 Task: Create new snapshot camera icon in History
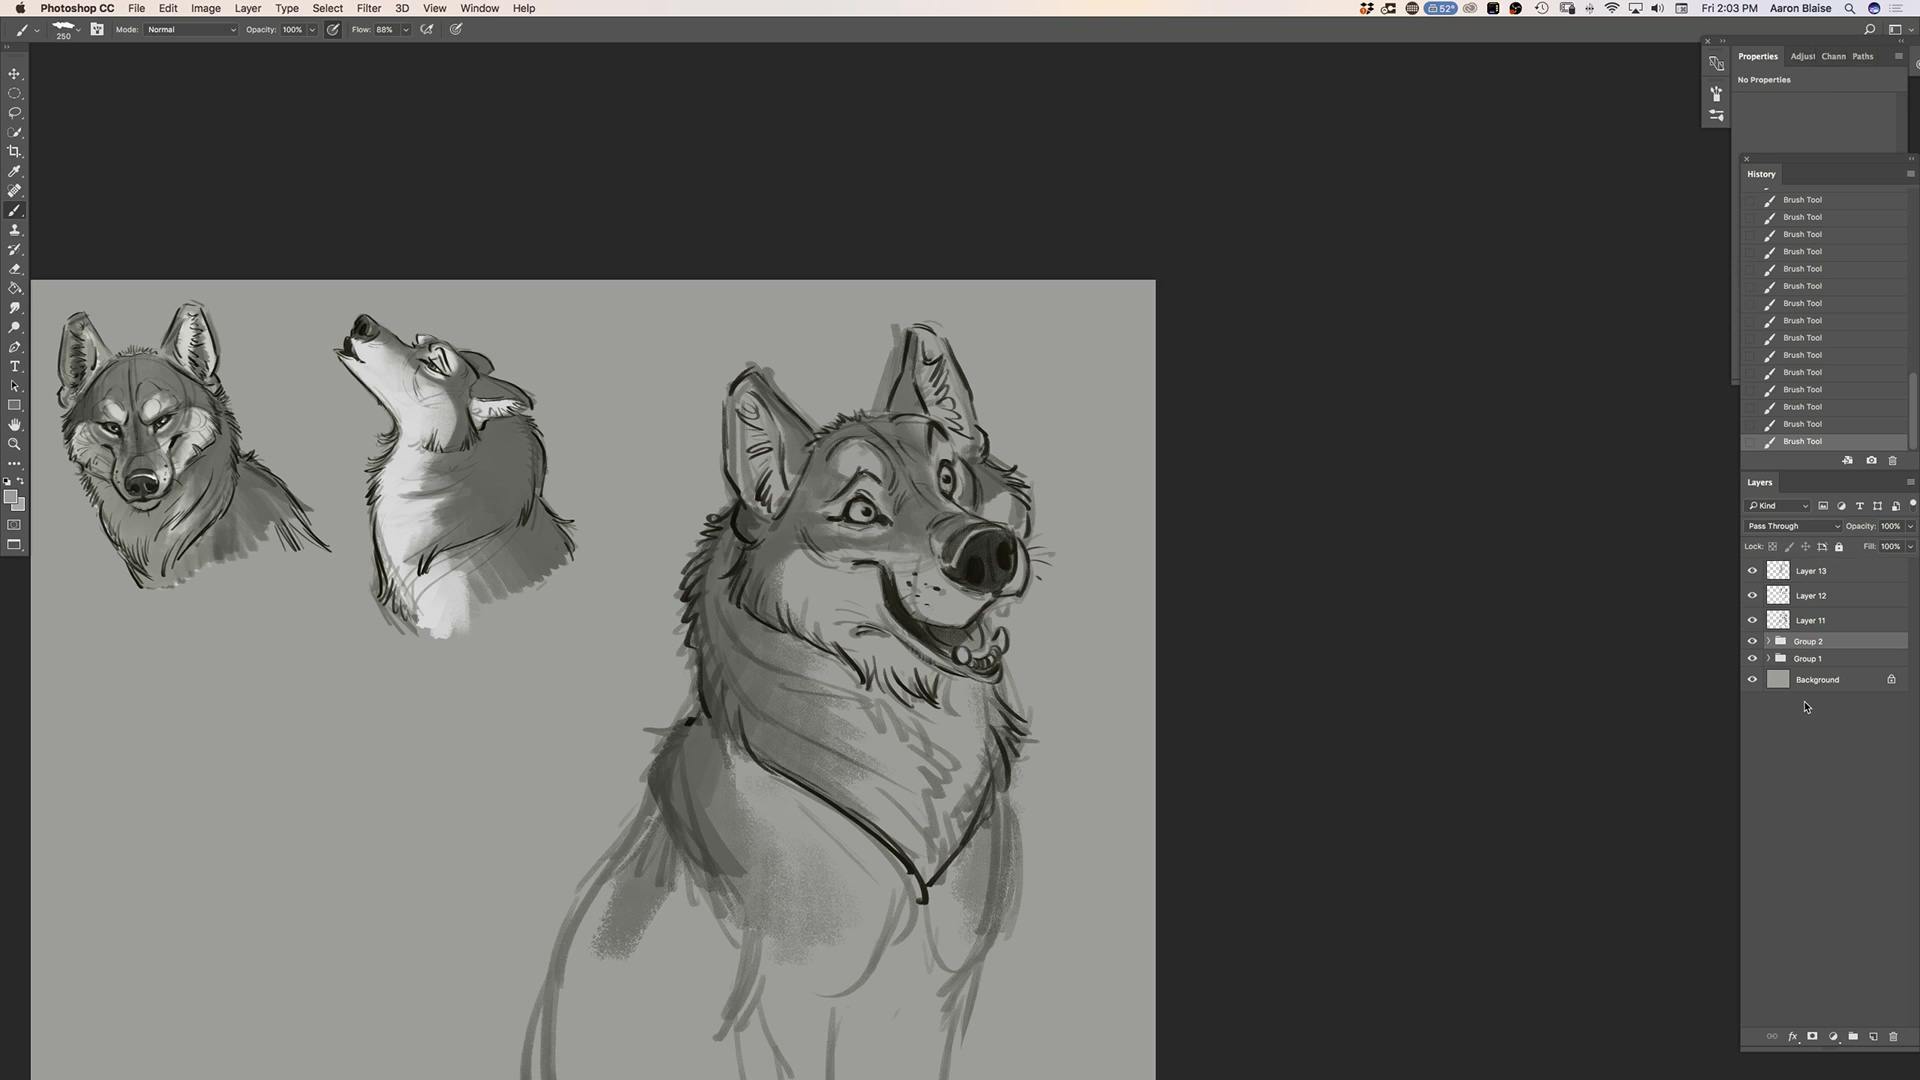coord(1871,461)
